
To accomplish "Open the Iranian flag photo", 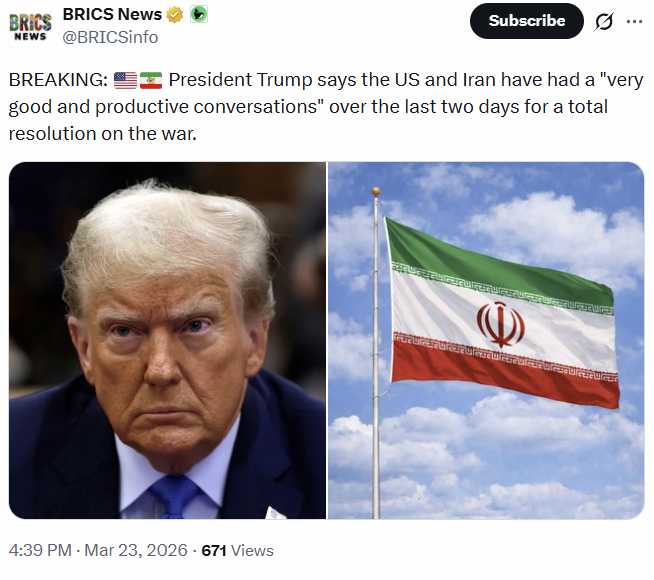I will click(x=486, y=340).
